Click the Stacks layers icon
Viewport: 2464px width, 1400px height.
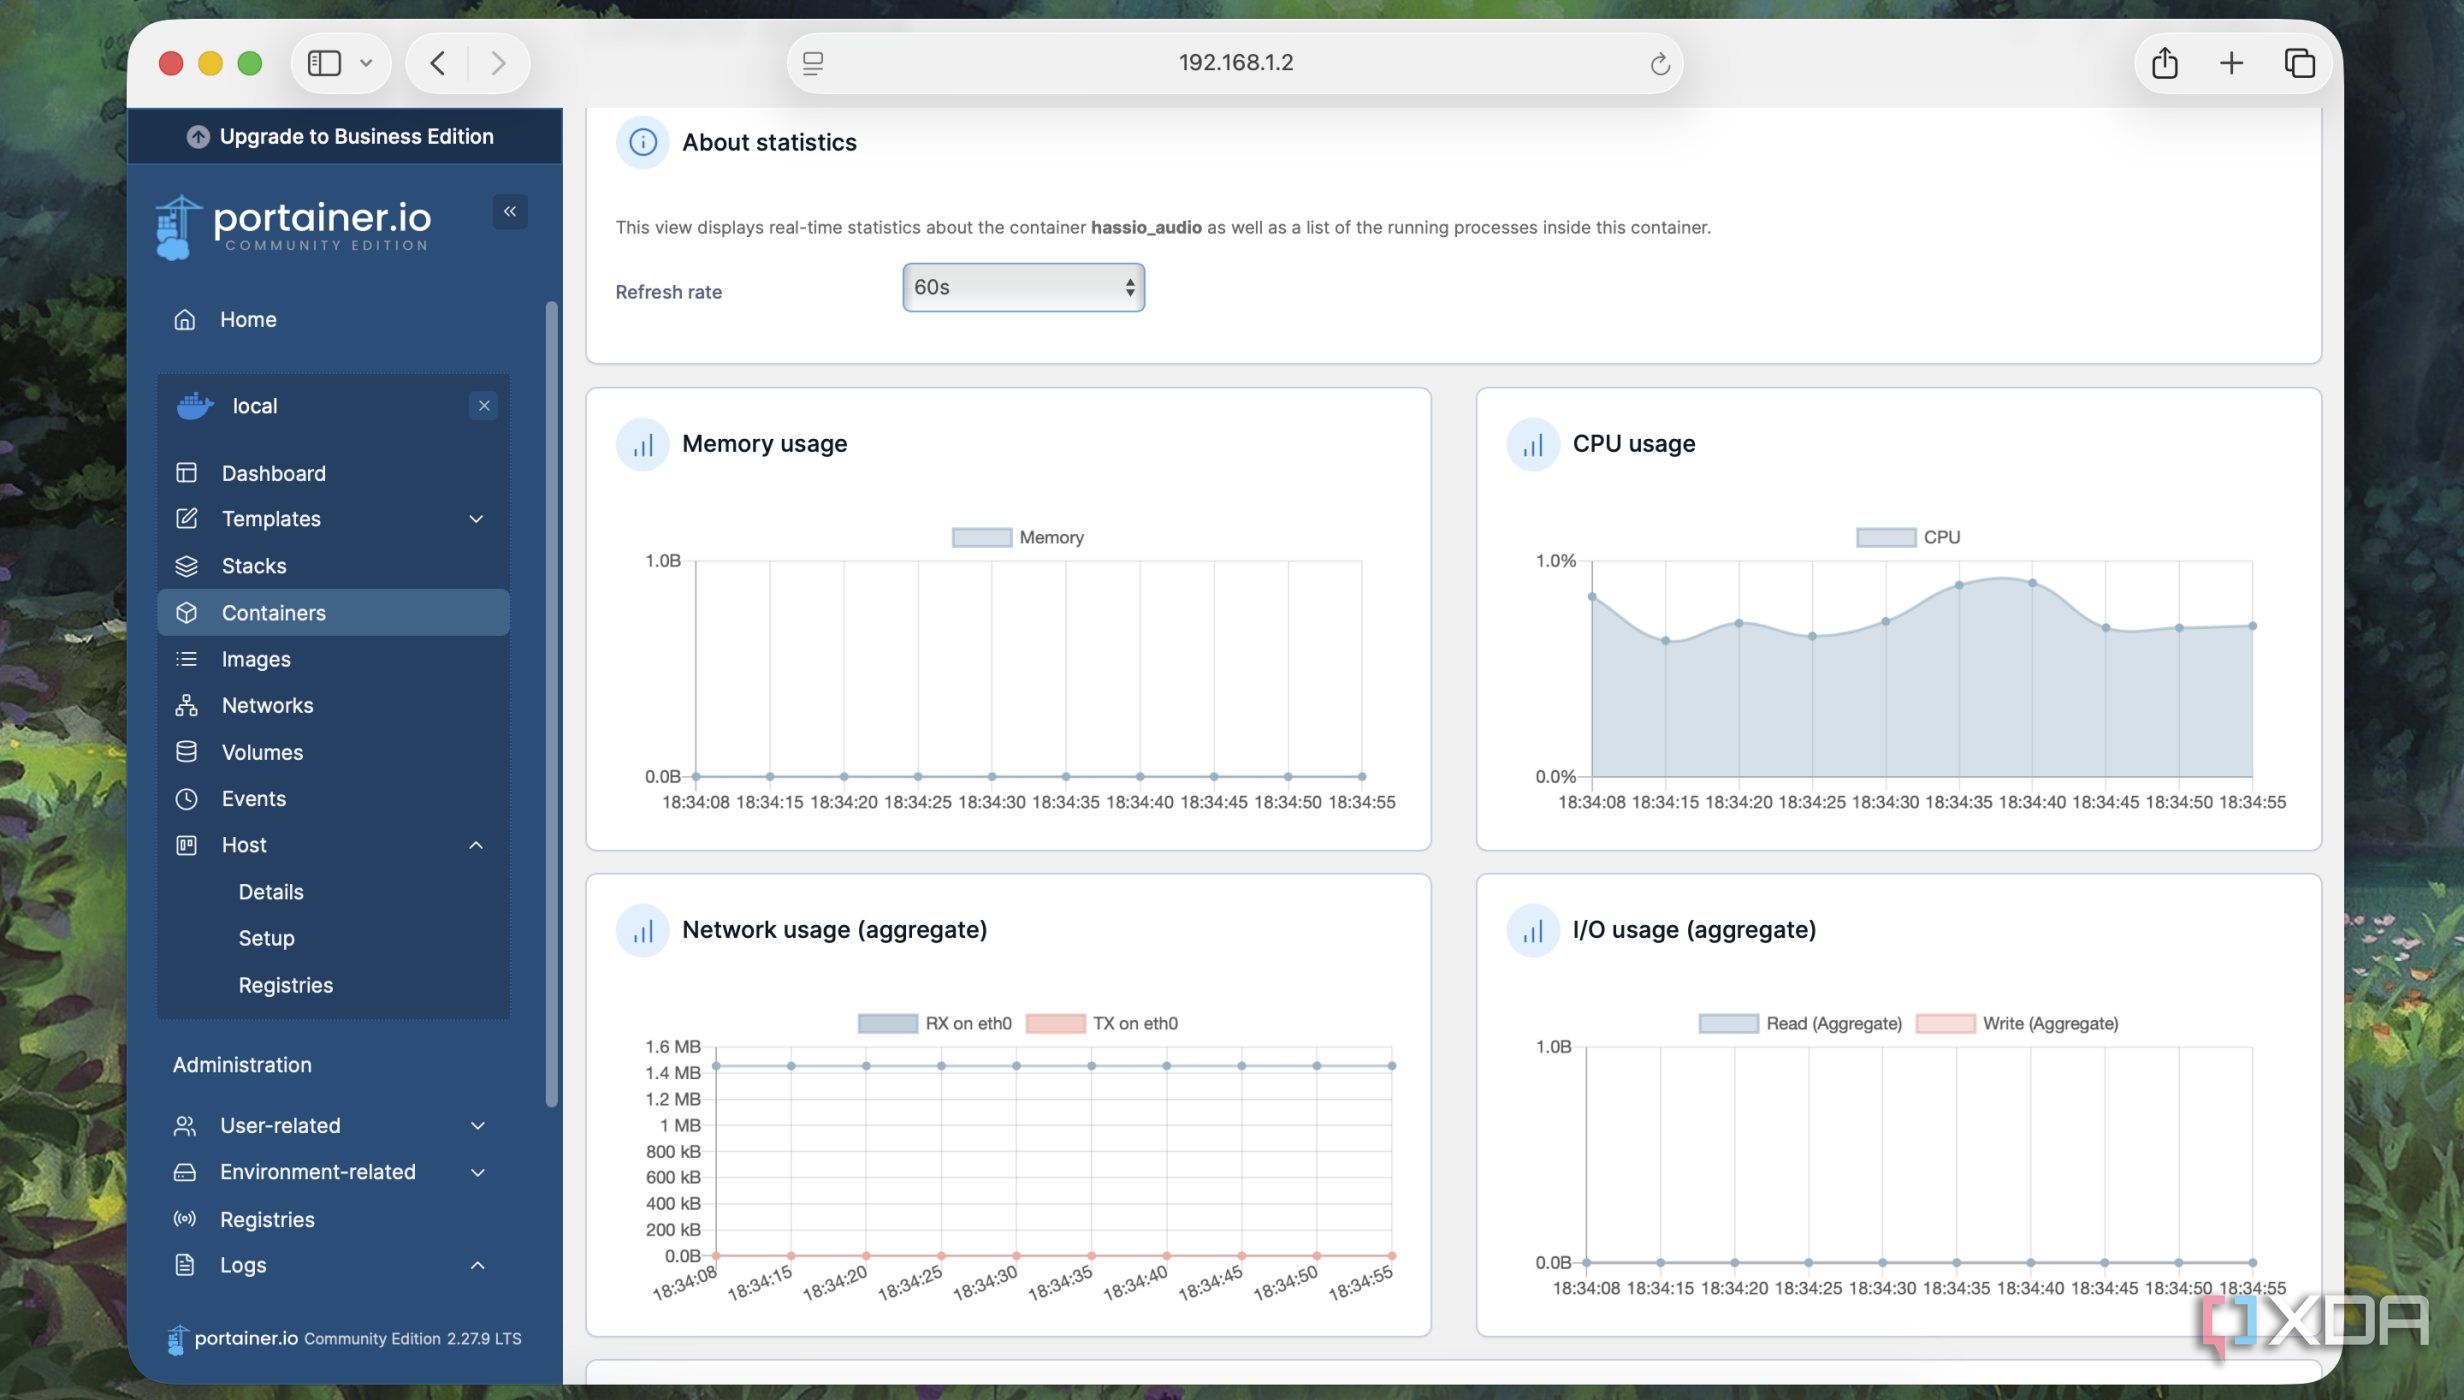pos(186,565)
